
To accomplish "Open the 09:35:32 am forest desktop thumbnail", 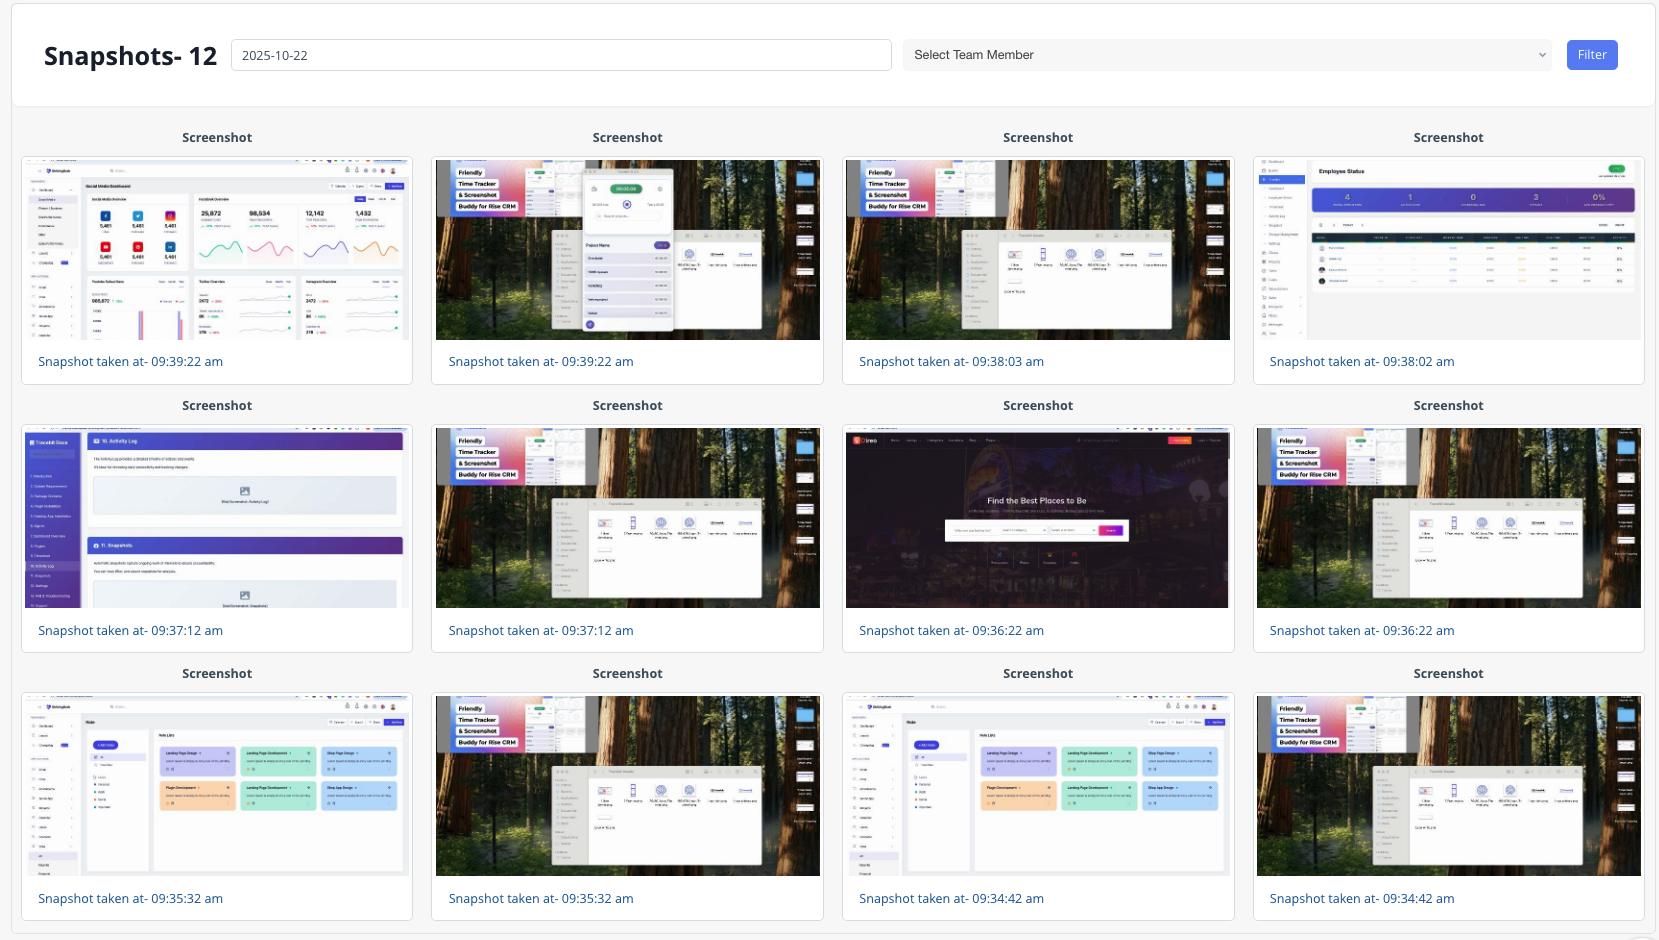I will click(x=627, y=785).
